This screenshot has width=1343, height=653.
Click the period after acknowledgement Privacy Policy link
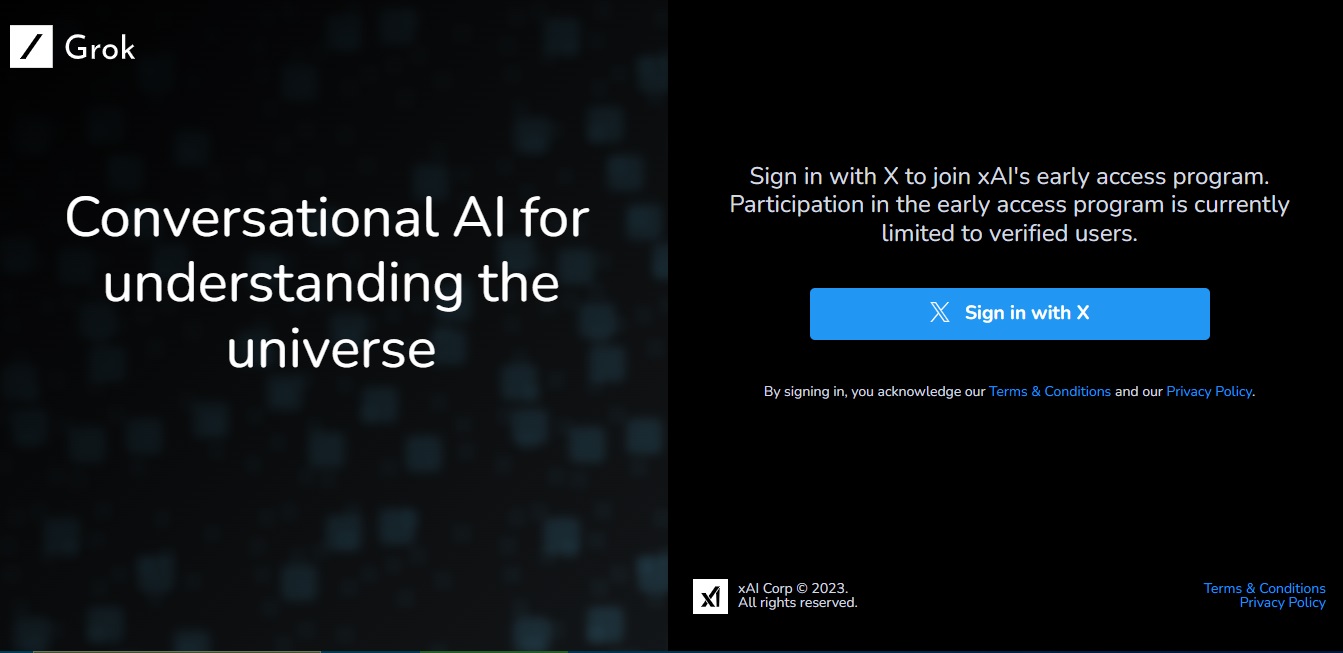tap(1254, 393)
